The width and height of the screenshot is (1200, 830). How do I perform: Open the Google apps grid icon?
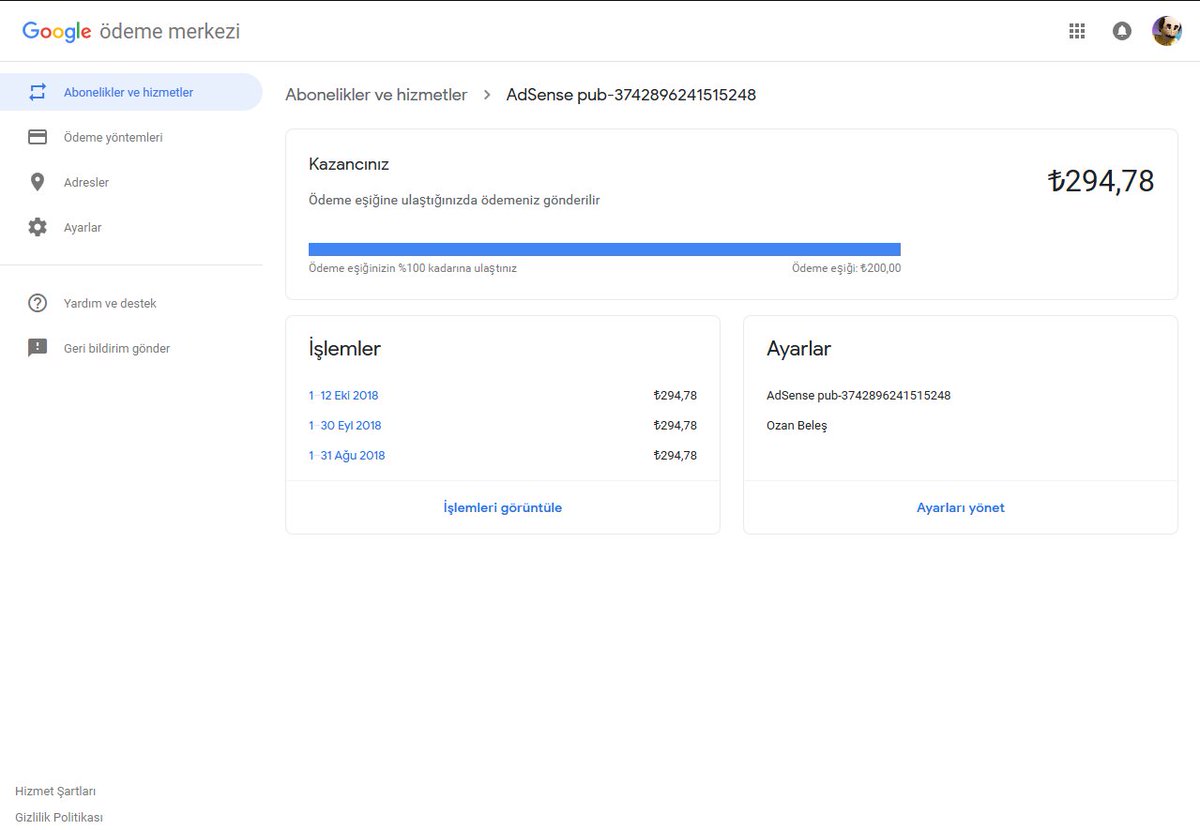coord(1077,31)
